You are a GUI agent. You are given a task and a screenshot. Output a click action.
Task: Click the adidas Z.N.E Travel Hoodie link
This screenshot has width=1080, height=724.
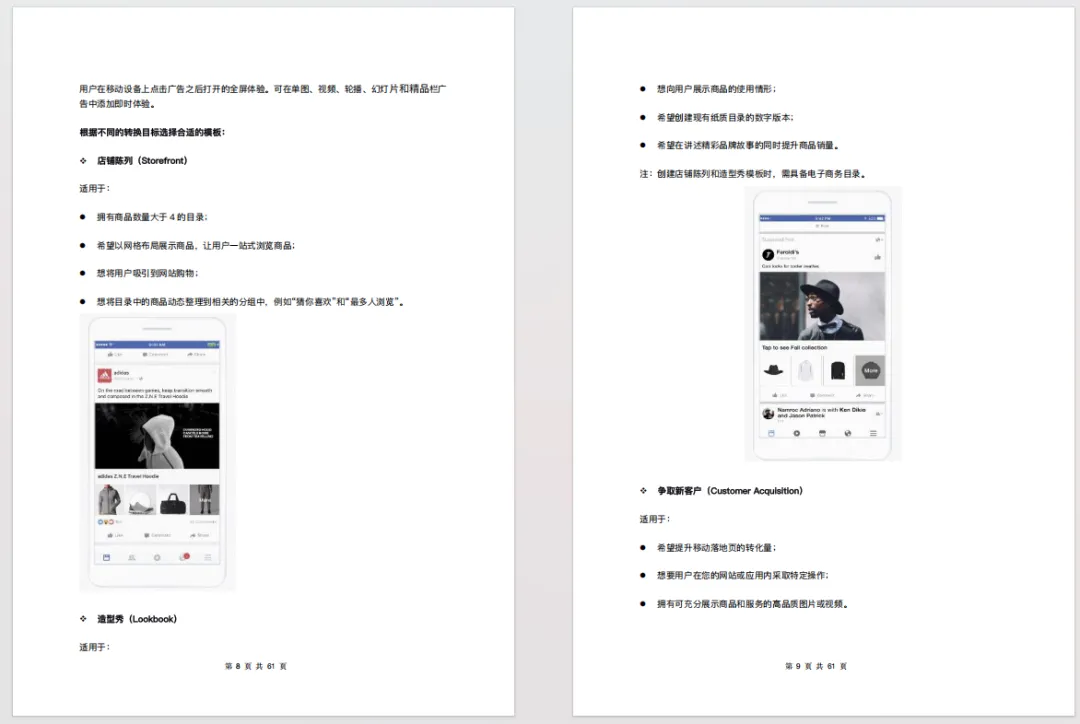click(x=128, y=475)
